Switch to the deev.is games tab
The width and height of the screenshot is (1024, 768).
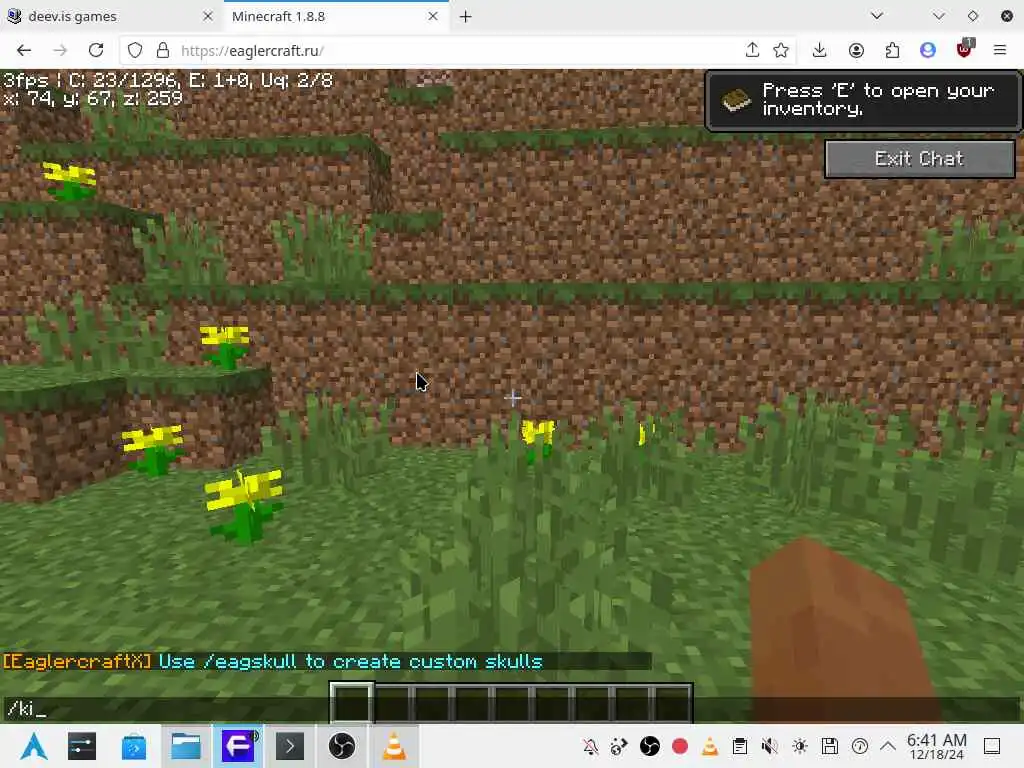pyautogui.click(x=110, y=16)
